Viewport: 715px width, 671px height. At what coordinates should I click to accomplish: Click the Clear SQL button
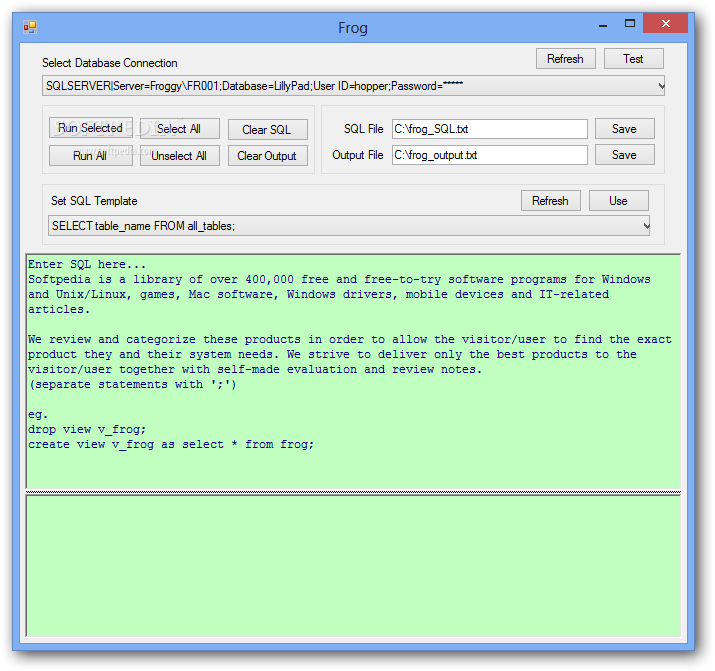268,129
